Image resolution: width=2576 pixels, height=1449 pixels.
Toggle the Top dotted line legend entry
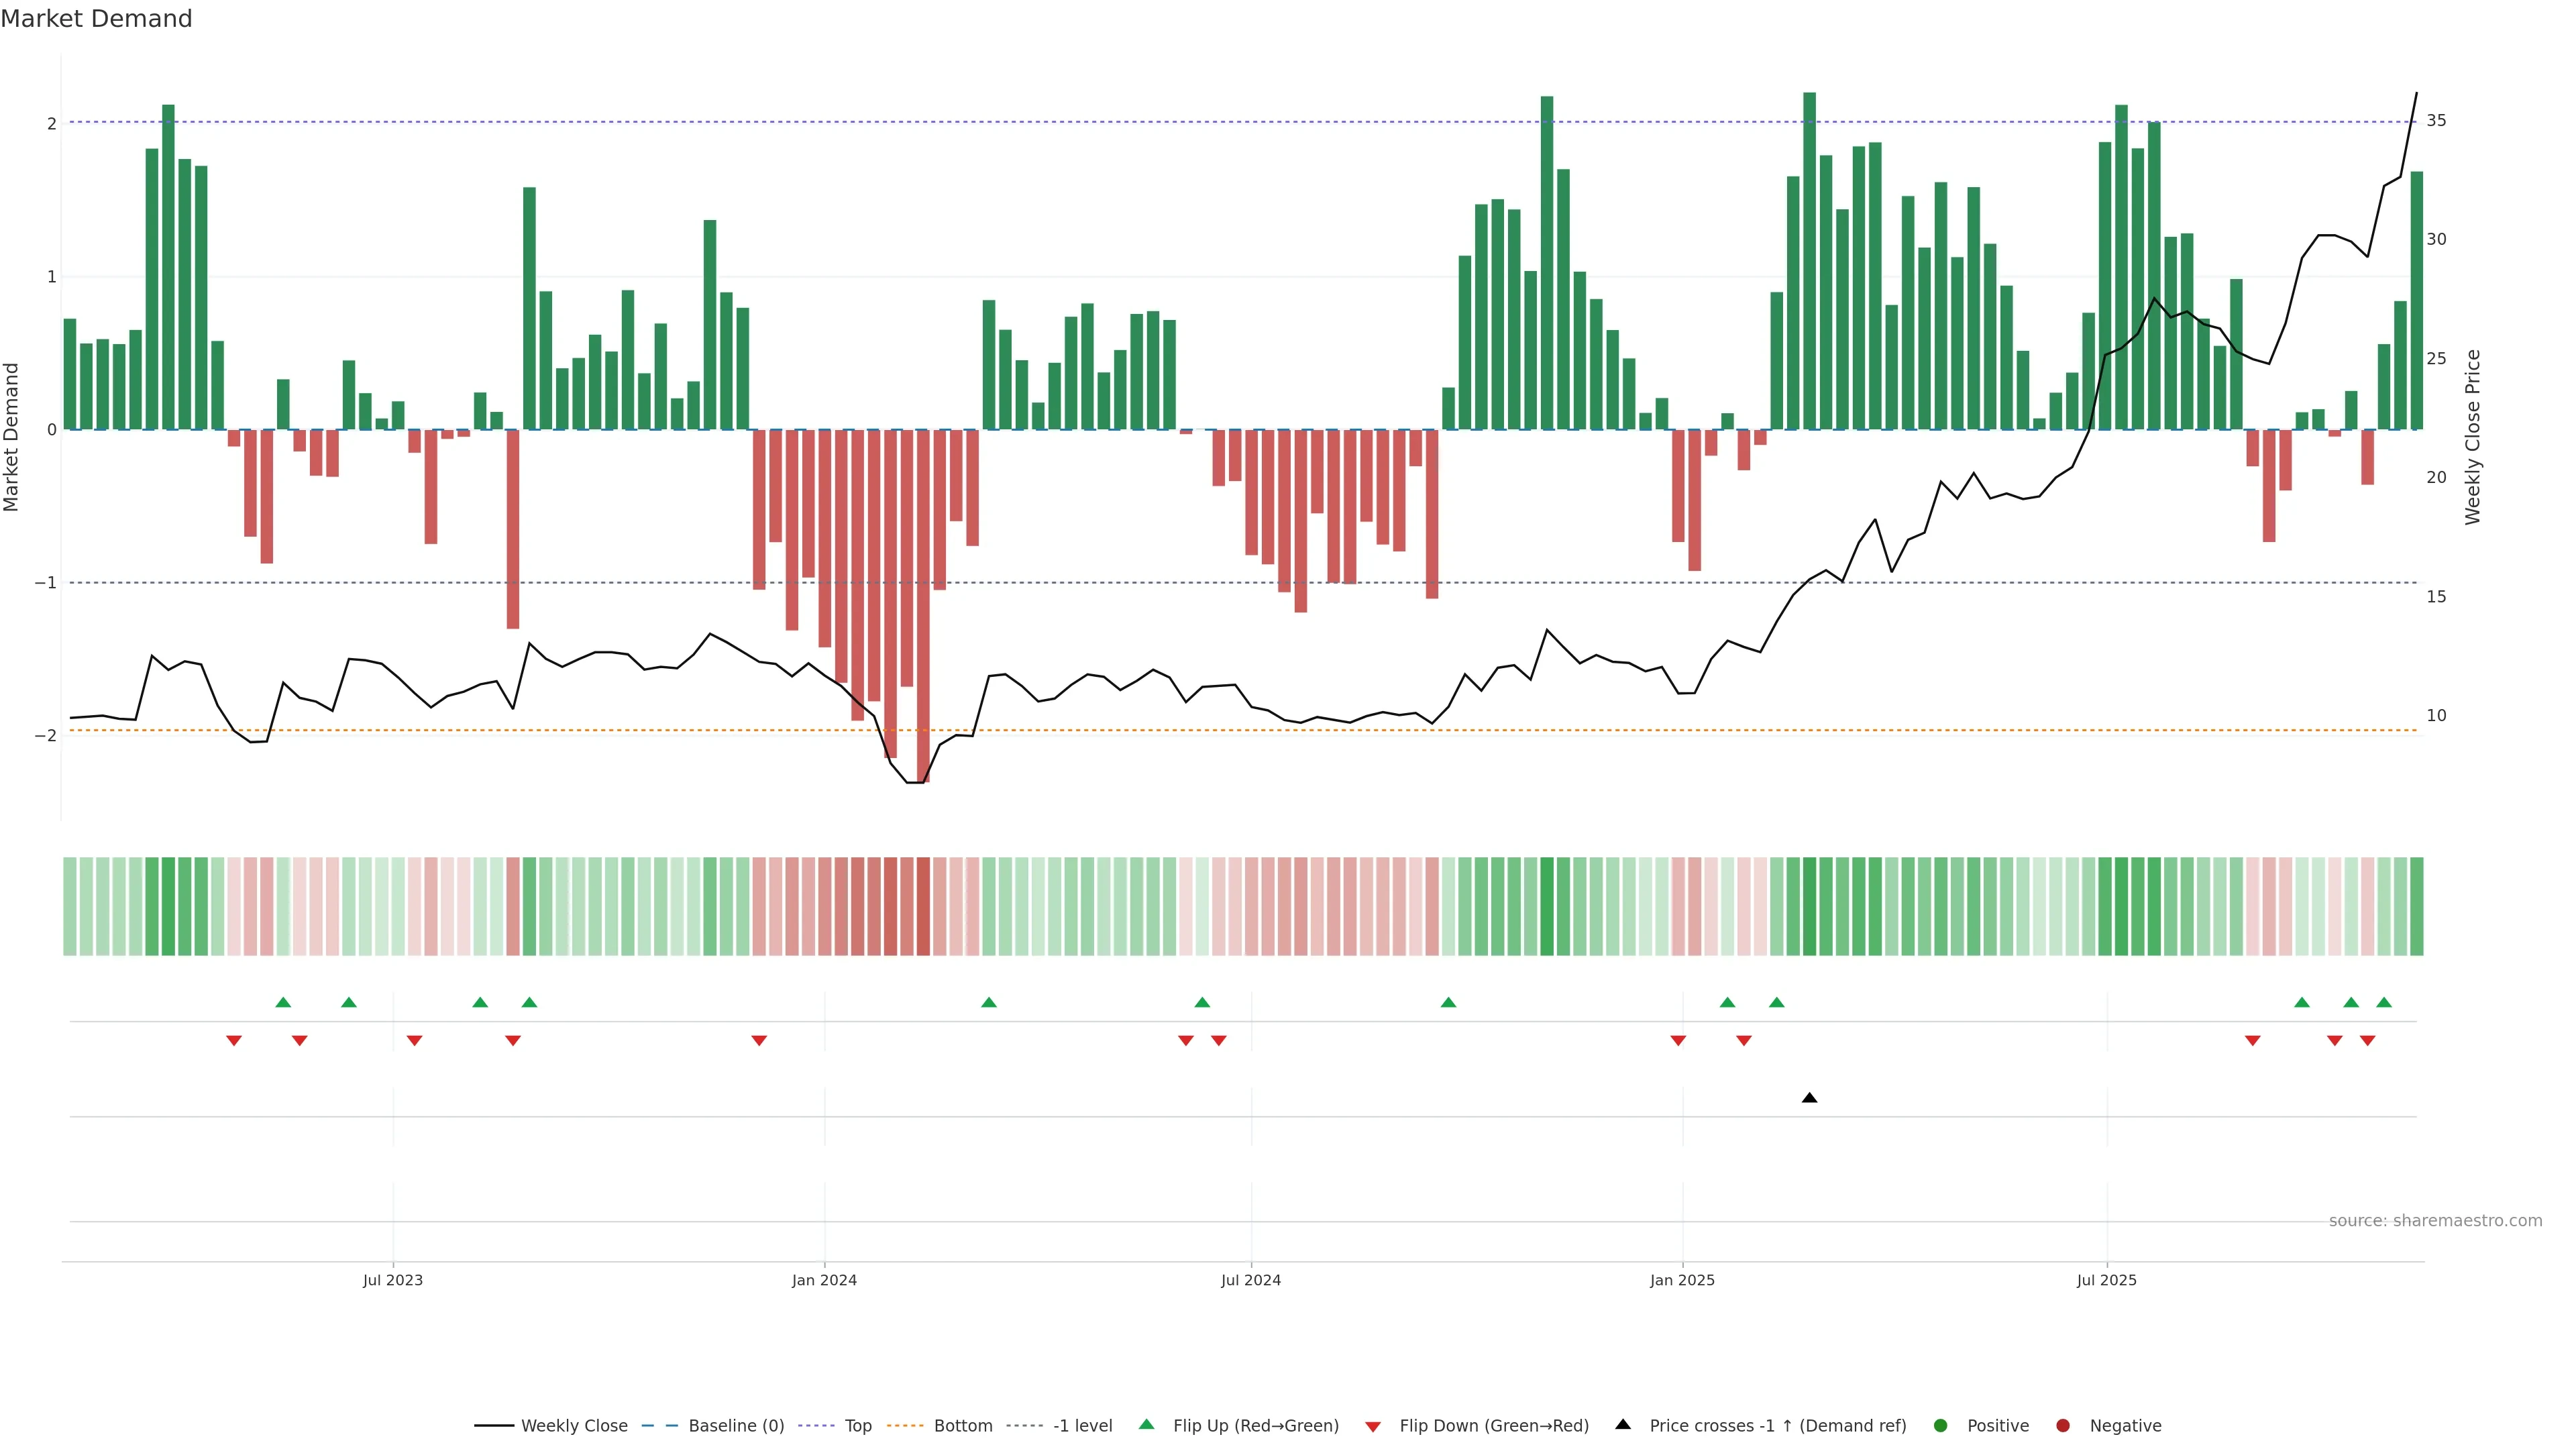click(x=857, y=1426)
